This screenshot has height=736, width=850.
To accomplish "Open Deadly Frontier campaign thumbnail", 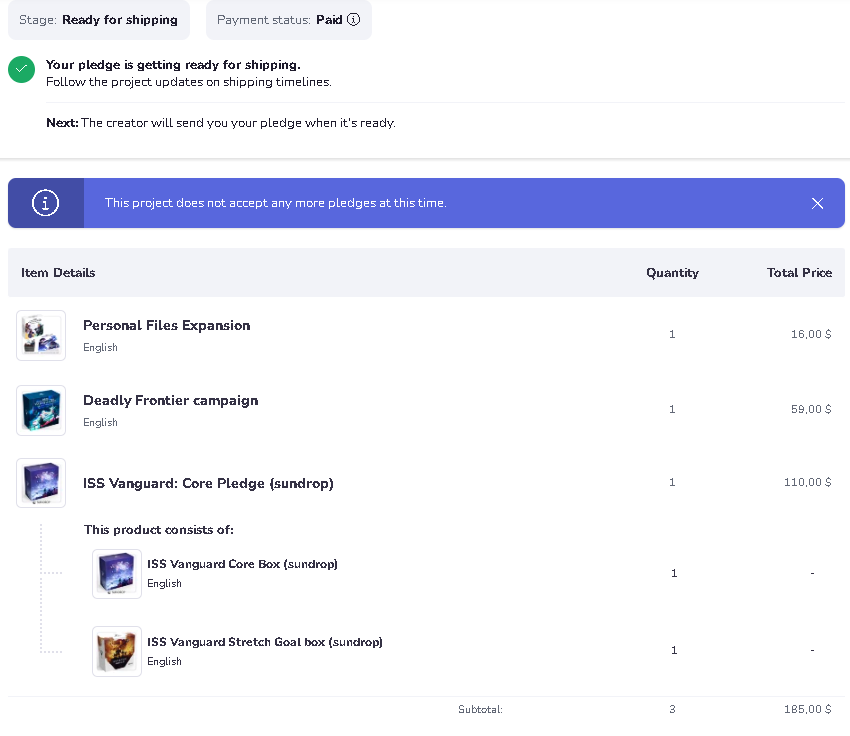I will click(x=41, y=410).
